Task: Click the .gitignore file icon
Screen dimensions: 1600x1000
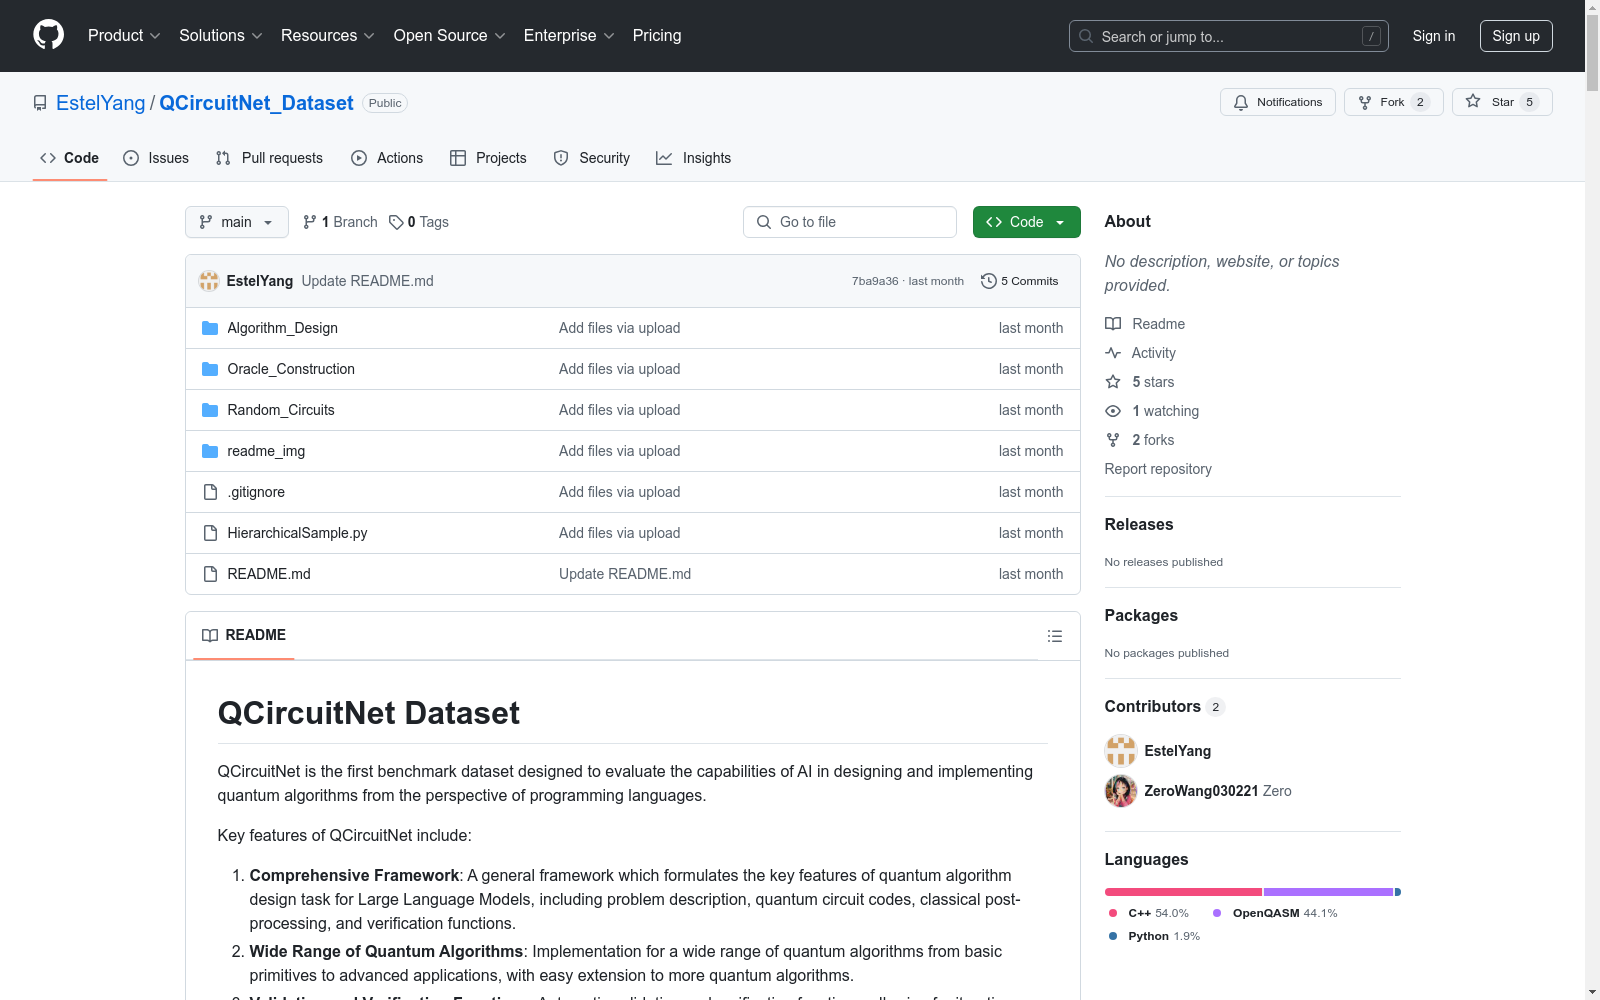Action: coord(210,492)
